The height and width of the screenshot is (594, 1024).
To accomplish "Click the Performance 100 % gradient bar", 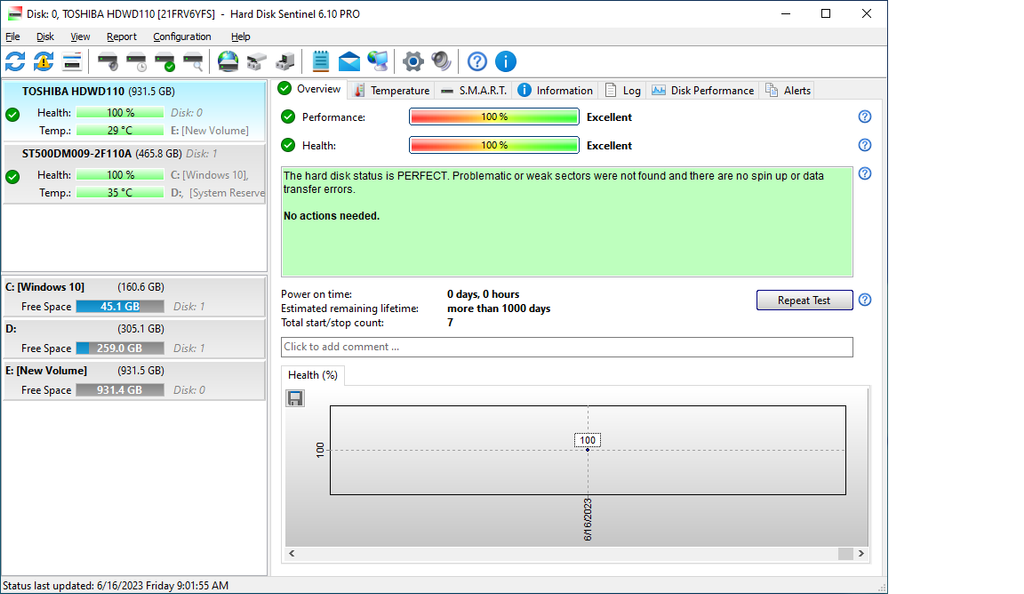I will coord(494,117).
